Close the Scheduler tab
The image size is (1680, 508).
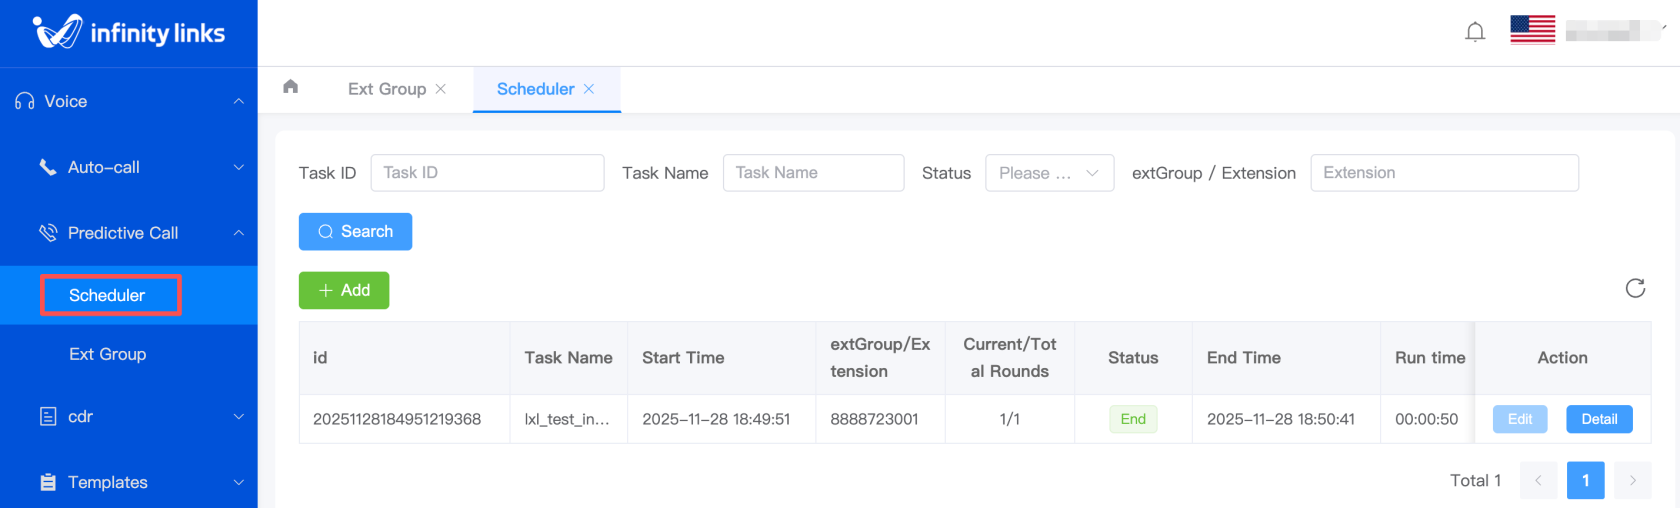[589, 89]
